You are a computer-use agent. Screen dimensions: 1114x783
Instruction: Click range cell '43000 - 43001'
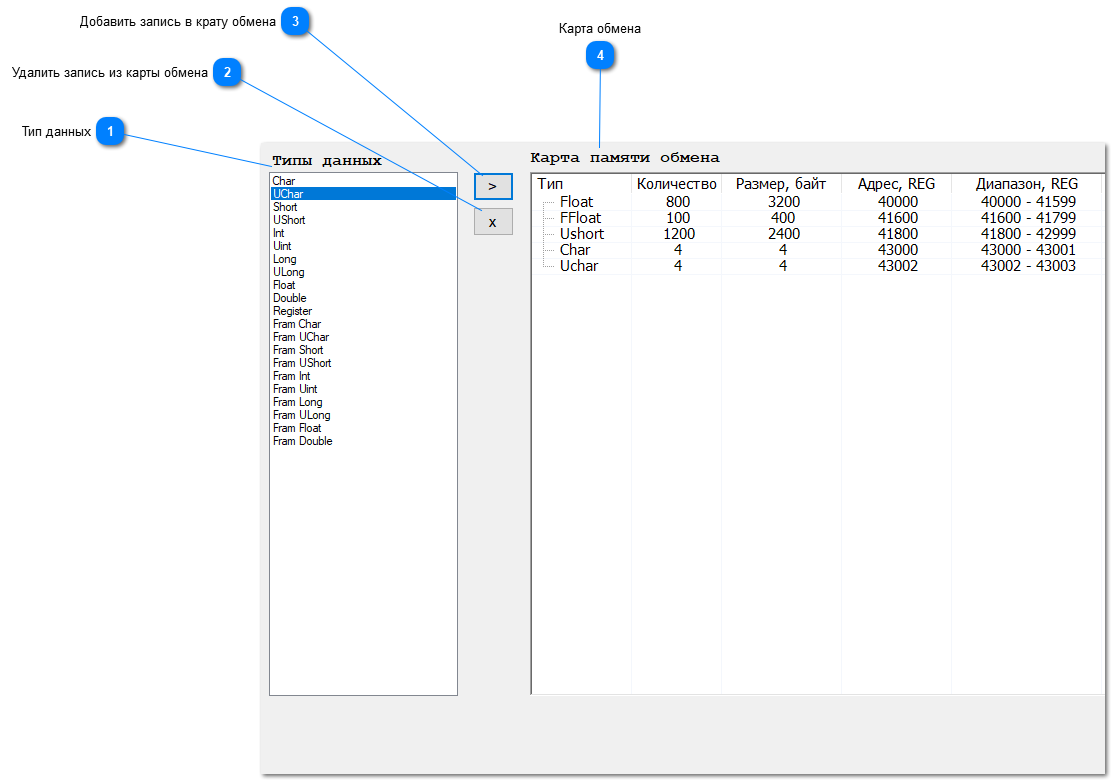[x=1028, y=250]
